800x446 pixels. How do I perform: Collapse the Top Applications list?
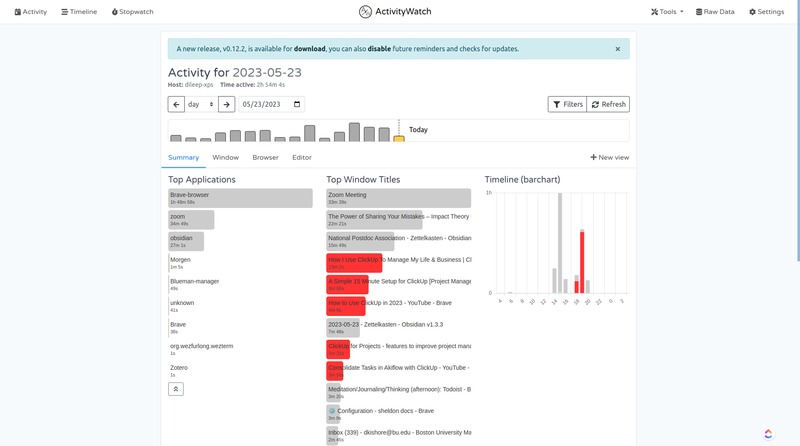176,389
